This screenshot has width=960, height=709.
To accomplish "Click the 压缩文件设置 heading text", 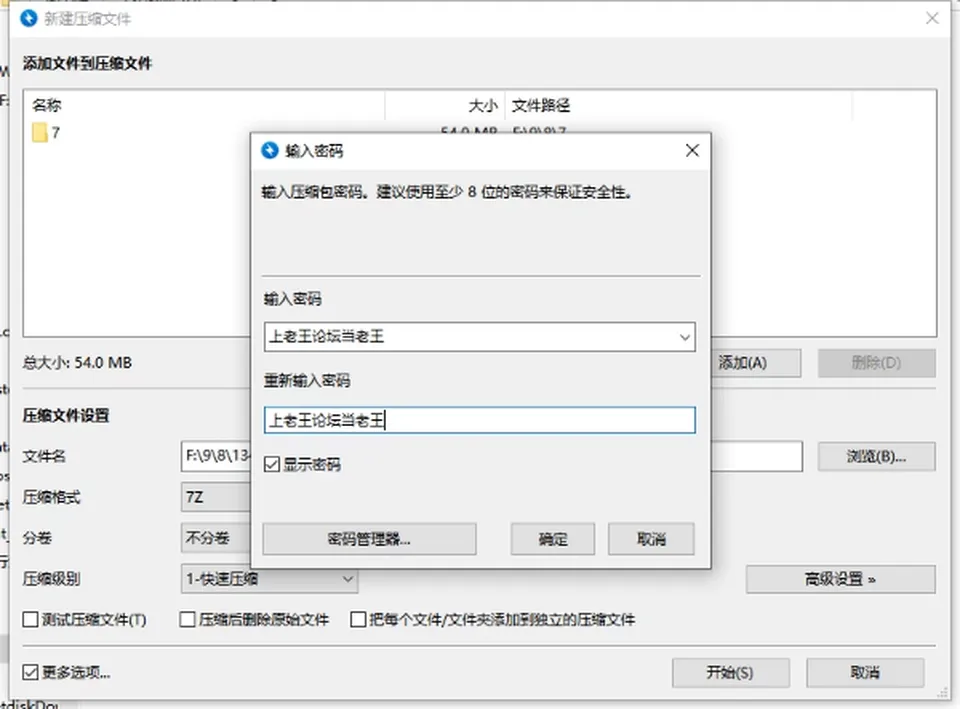I will click(66, 416).
